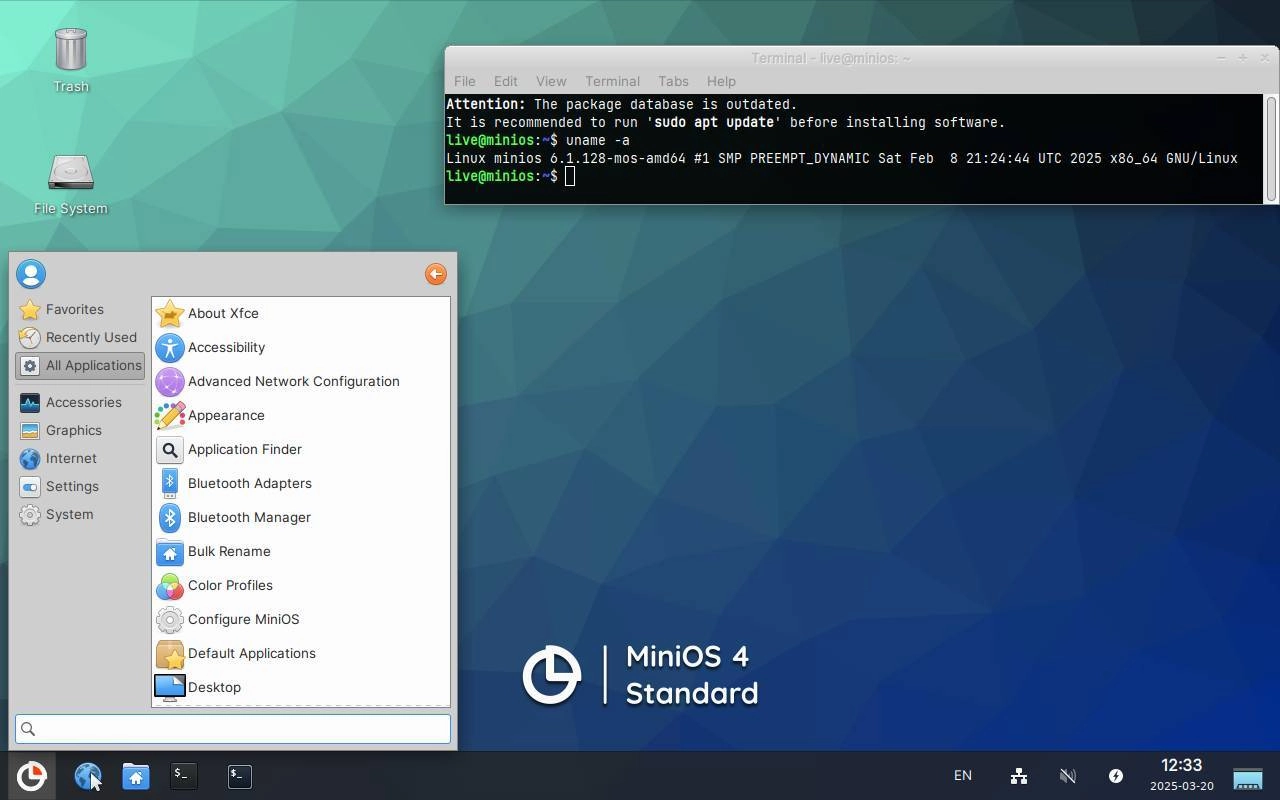Show the Accessories category

(80, 402)
